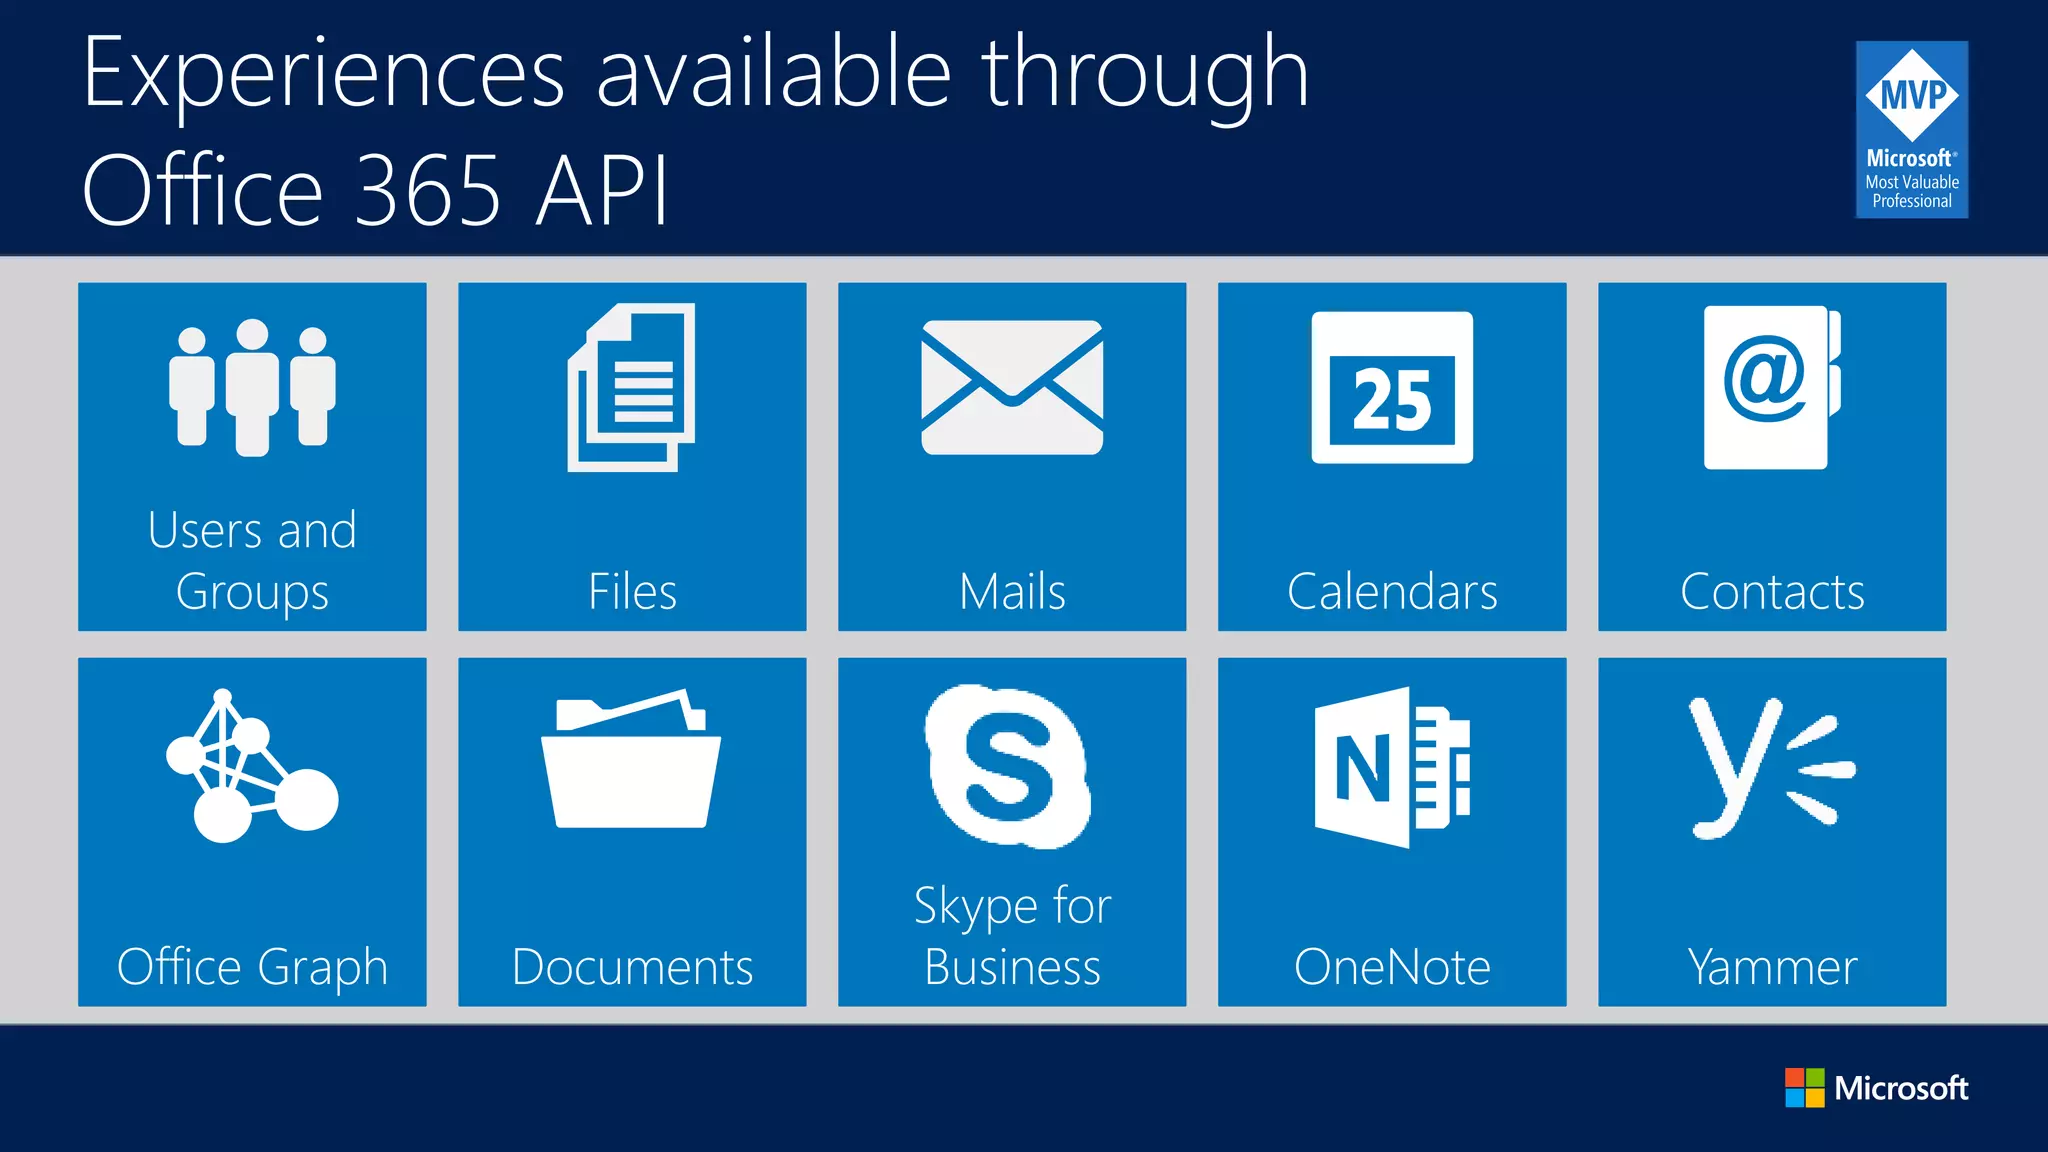Click the Files stacked pages icon
This screenshot has height=1152, width=2048.
[x=631, y=387]
